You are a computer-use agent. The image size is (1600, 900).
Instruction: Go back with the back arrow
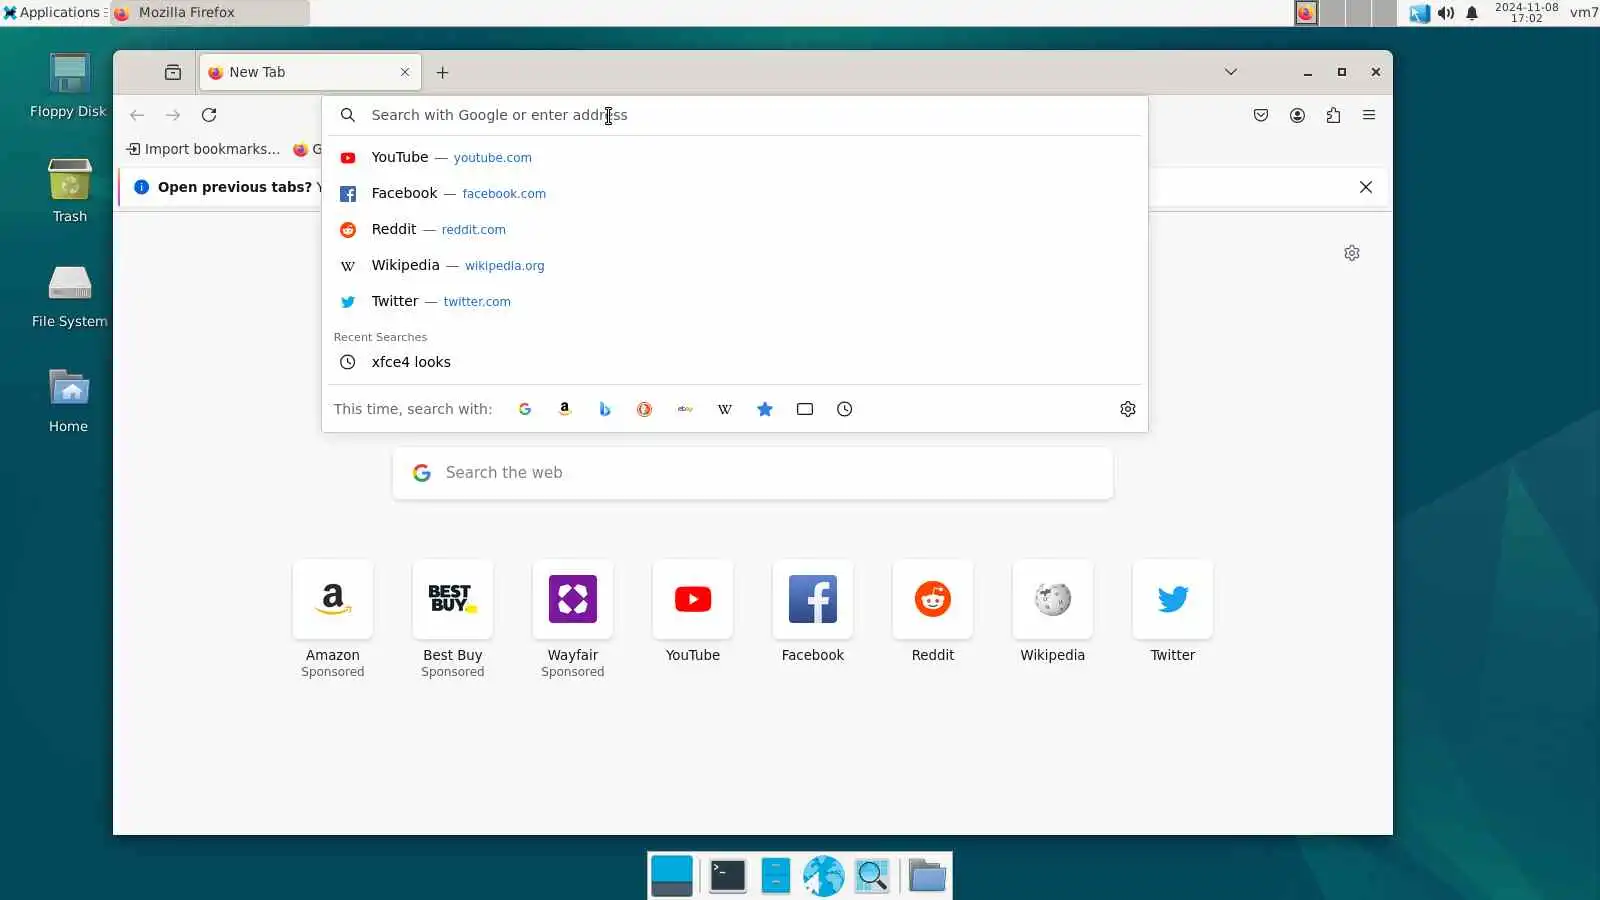(137, 115)
